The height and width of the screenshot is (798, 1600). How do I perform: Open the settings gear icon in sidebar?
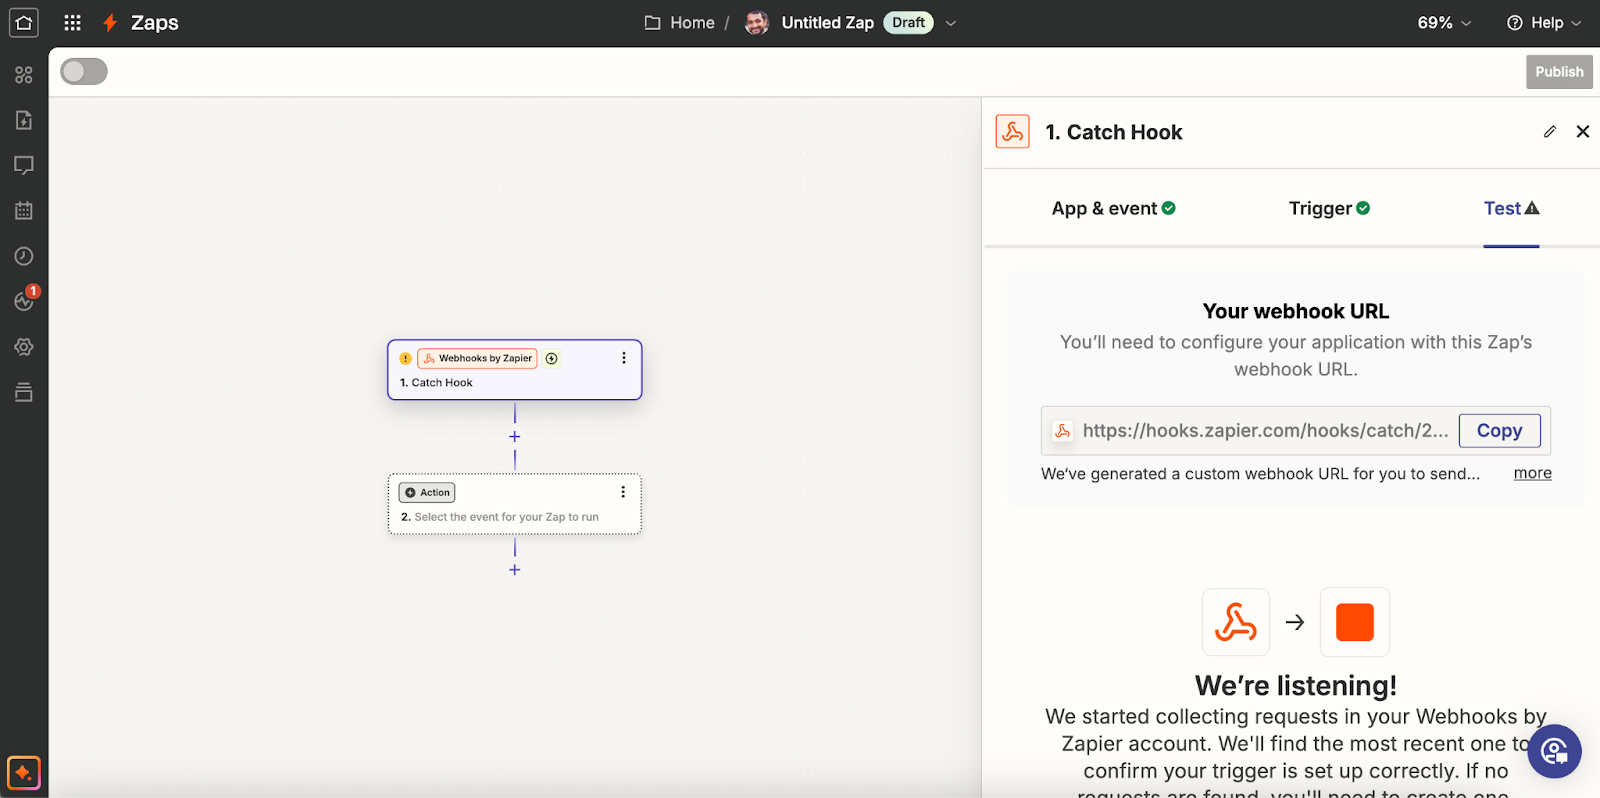(24, 347)
